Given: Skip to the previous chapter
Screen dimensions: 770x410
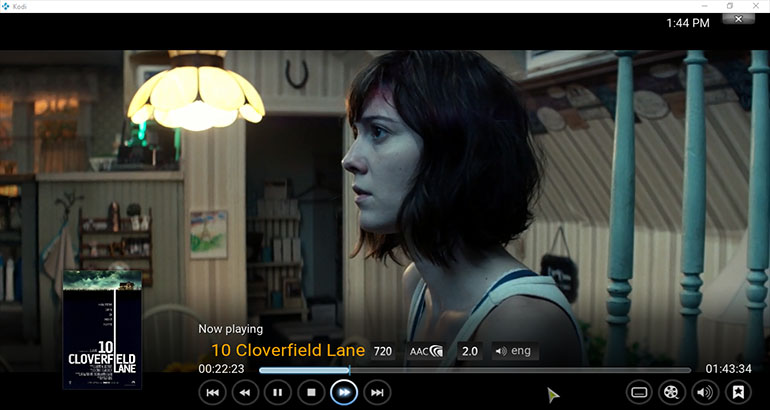Looking at the screenshot, I should pyautogui.click(x=212, y=392).
